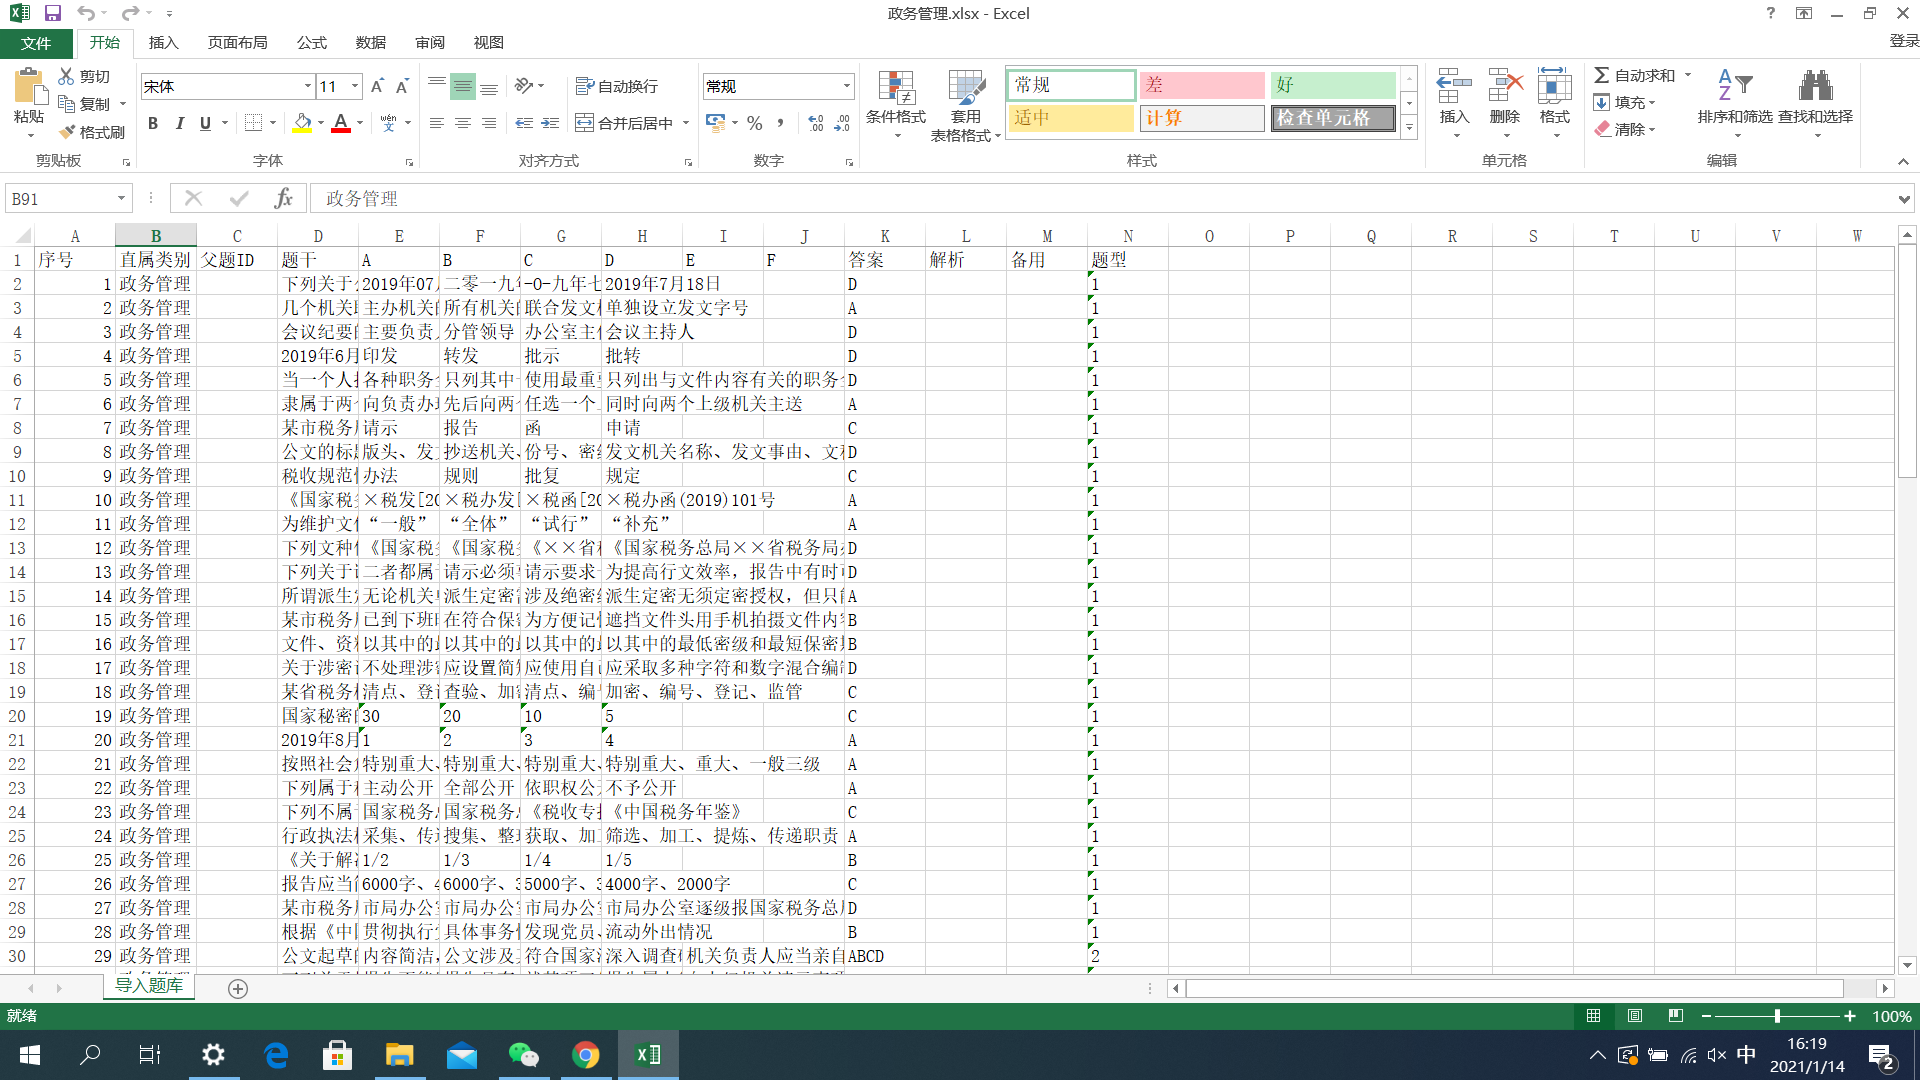Toggle bold formatting
The width and height of the screenshot is (1920, 1080).
click(153, 123)
